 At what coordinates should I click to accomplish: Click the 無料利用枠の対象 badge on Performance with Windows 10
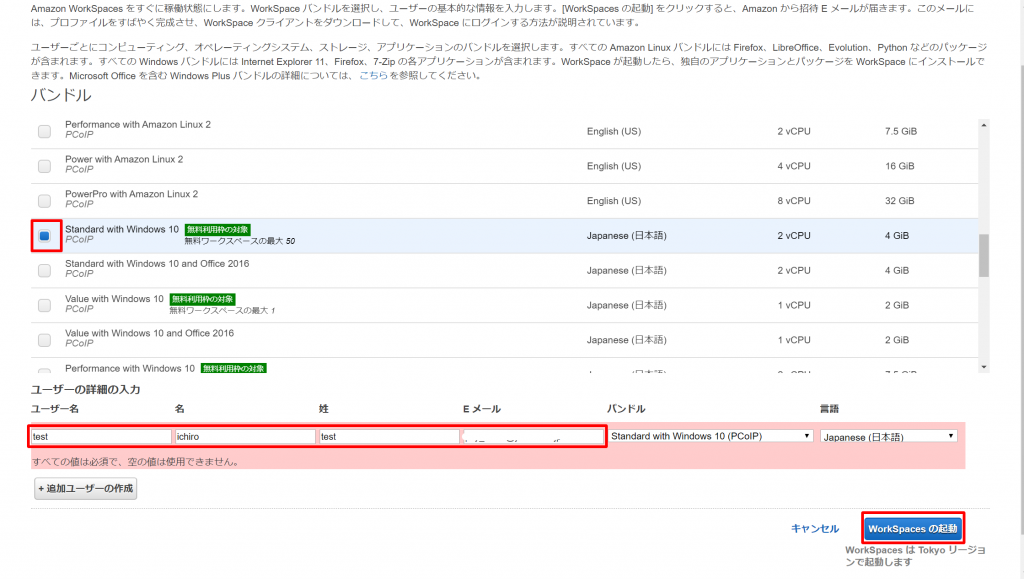pyautogui.click(x=233, y=368)
